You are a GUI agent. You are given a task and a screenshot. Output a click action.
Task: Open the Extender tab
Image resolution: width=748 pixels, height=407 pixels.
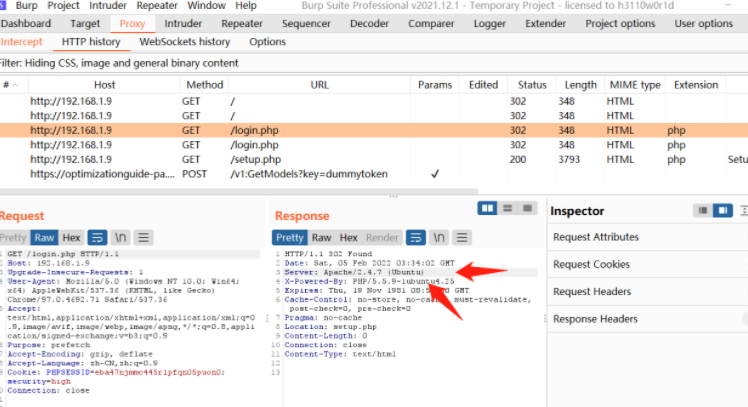(x=545, y=23)
